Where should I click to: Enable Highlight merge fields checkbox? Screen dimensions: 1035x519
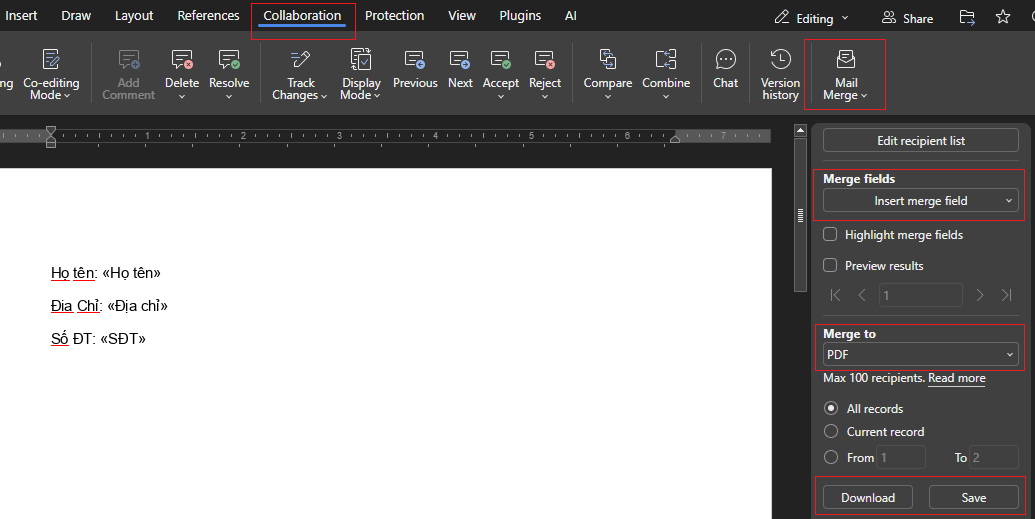pyautogui.click(x=830, y=234)
